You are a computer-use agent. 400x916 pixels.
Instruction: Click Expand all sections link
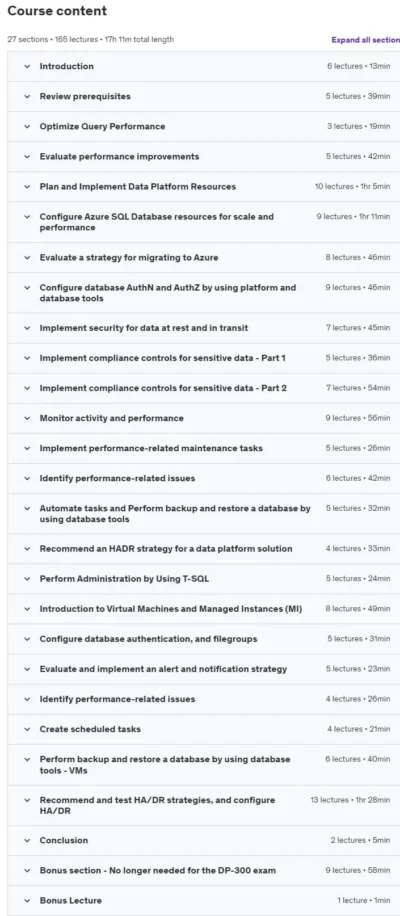(366, 40)
